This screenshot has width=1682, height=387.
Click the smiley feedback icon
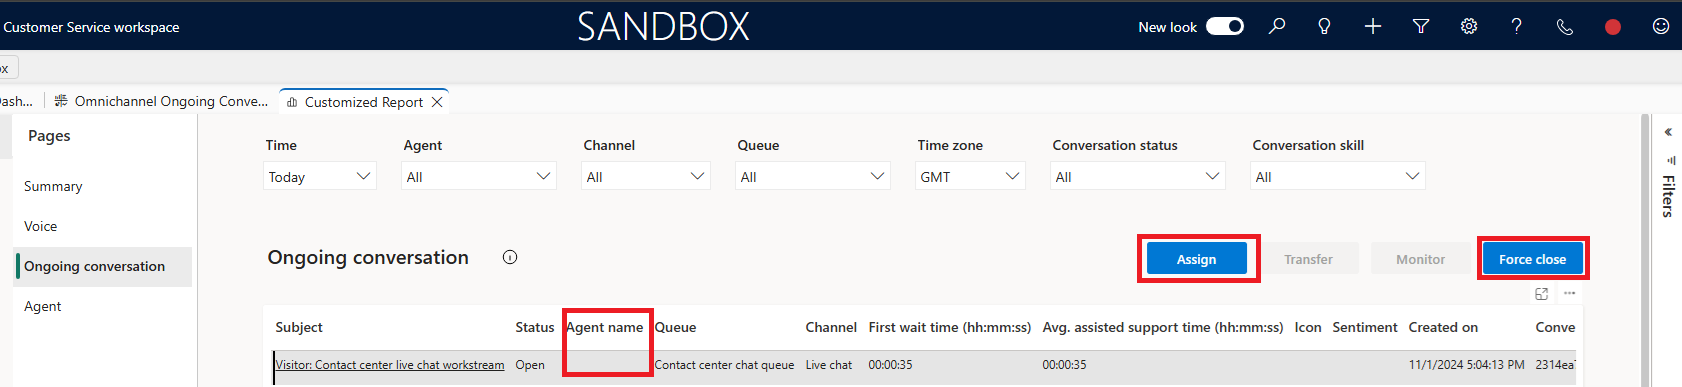(x=1661, y=26)
